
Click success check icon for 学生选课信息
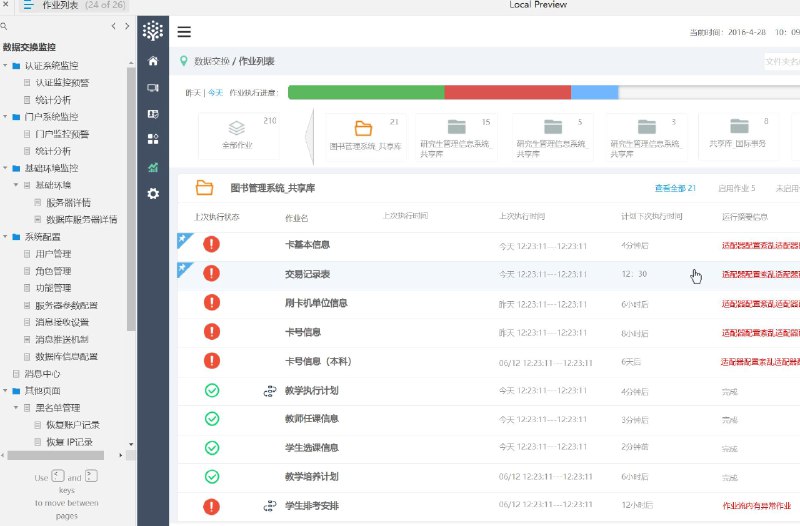(x=212, y=447)
